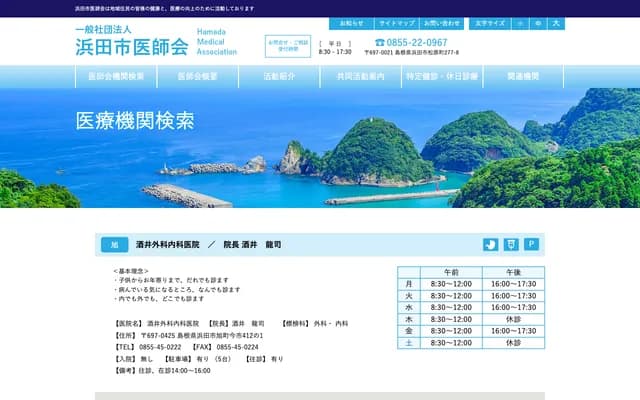Click the サイトマップ link

(396, 22)
